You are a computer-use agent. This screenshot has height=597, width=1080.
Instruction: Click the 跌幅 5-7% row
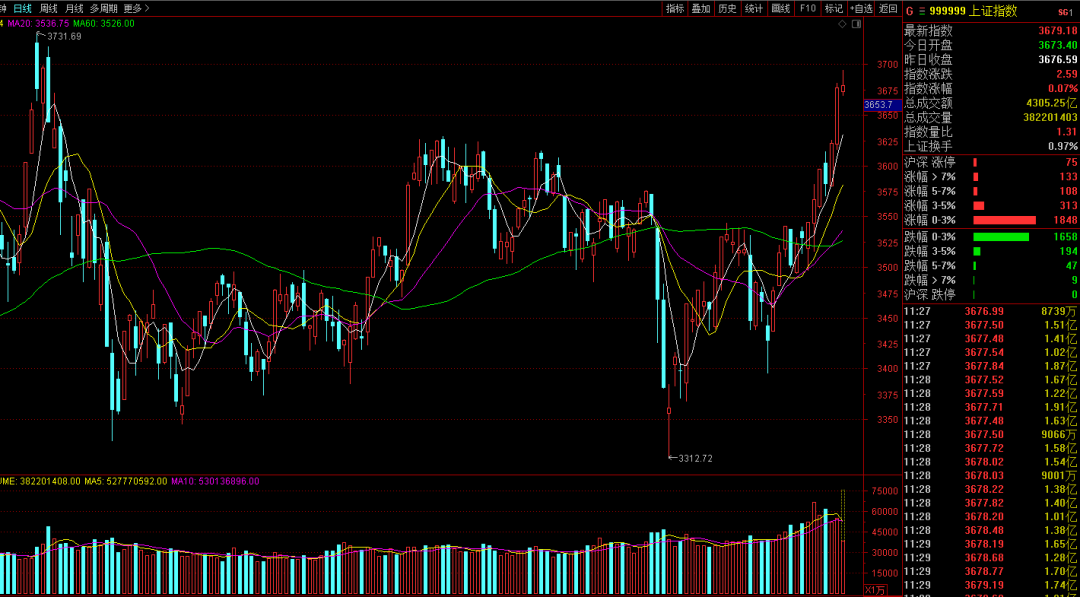click(991, 265)
